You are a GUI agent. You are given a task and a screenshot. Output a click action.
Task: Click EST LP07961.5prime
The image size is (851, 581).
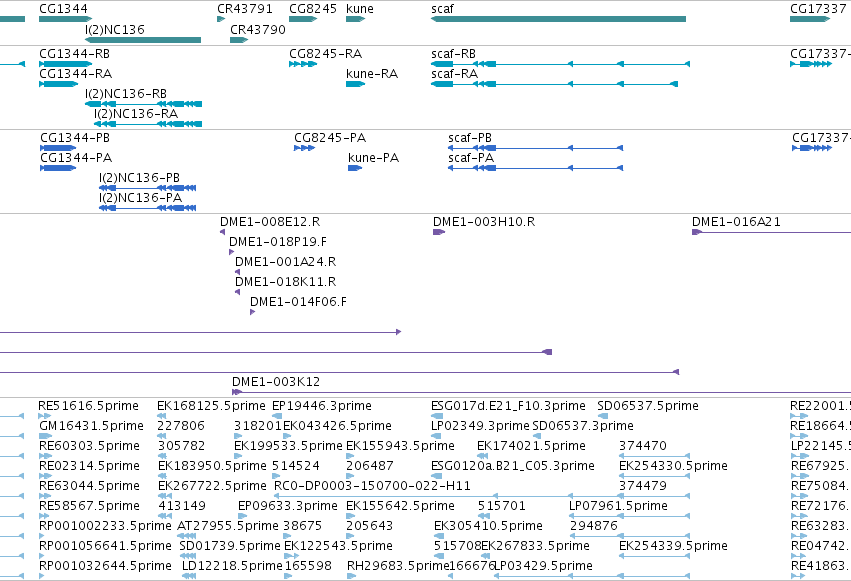pos(630,516)
